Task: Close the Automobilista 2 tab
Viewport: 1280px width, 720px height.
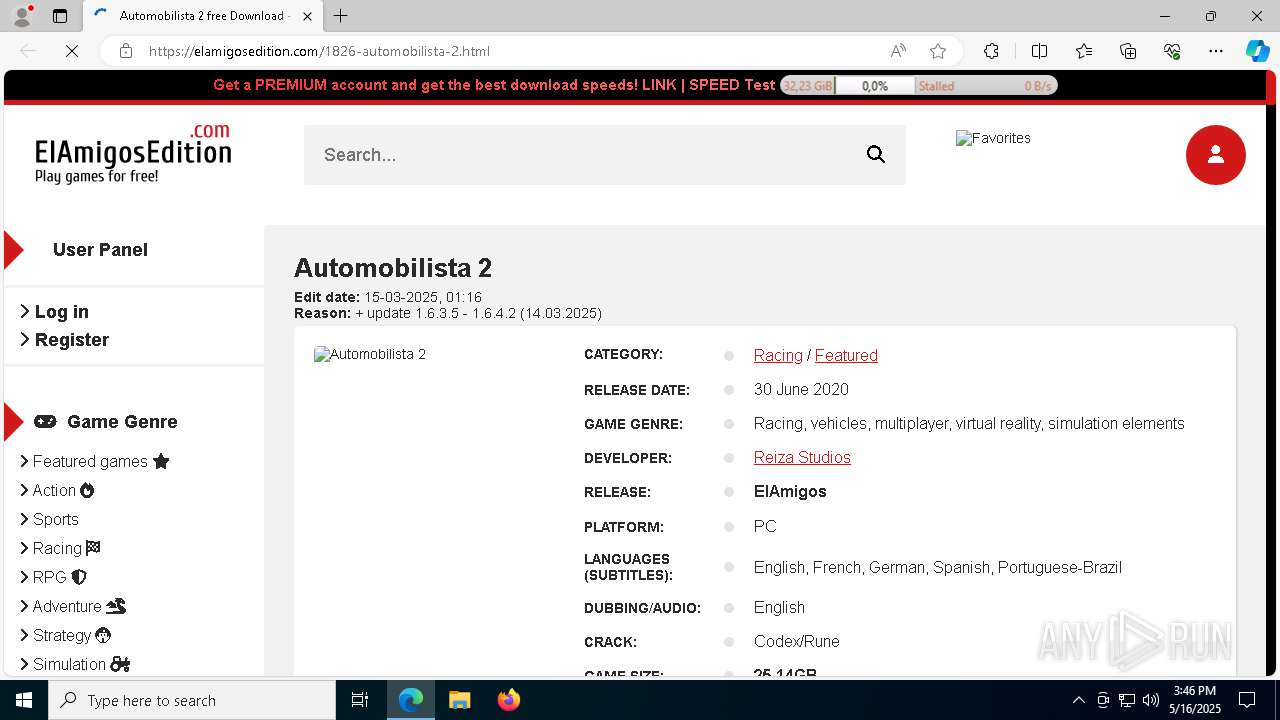Action: pyautogui.click(x=307, y=16)
